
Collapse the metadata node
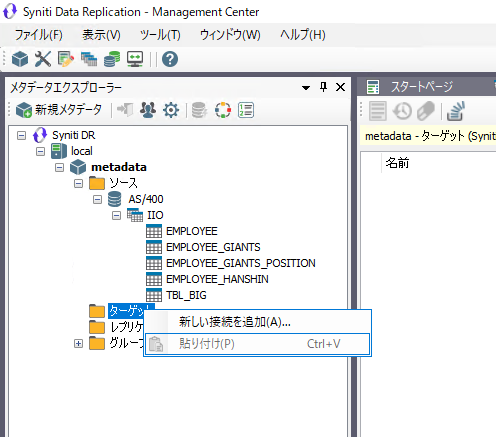click(x=59, y=167)
